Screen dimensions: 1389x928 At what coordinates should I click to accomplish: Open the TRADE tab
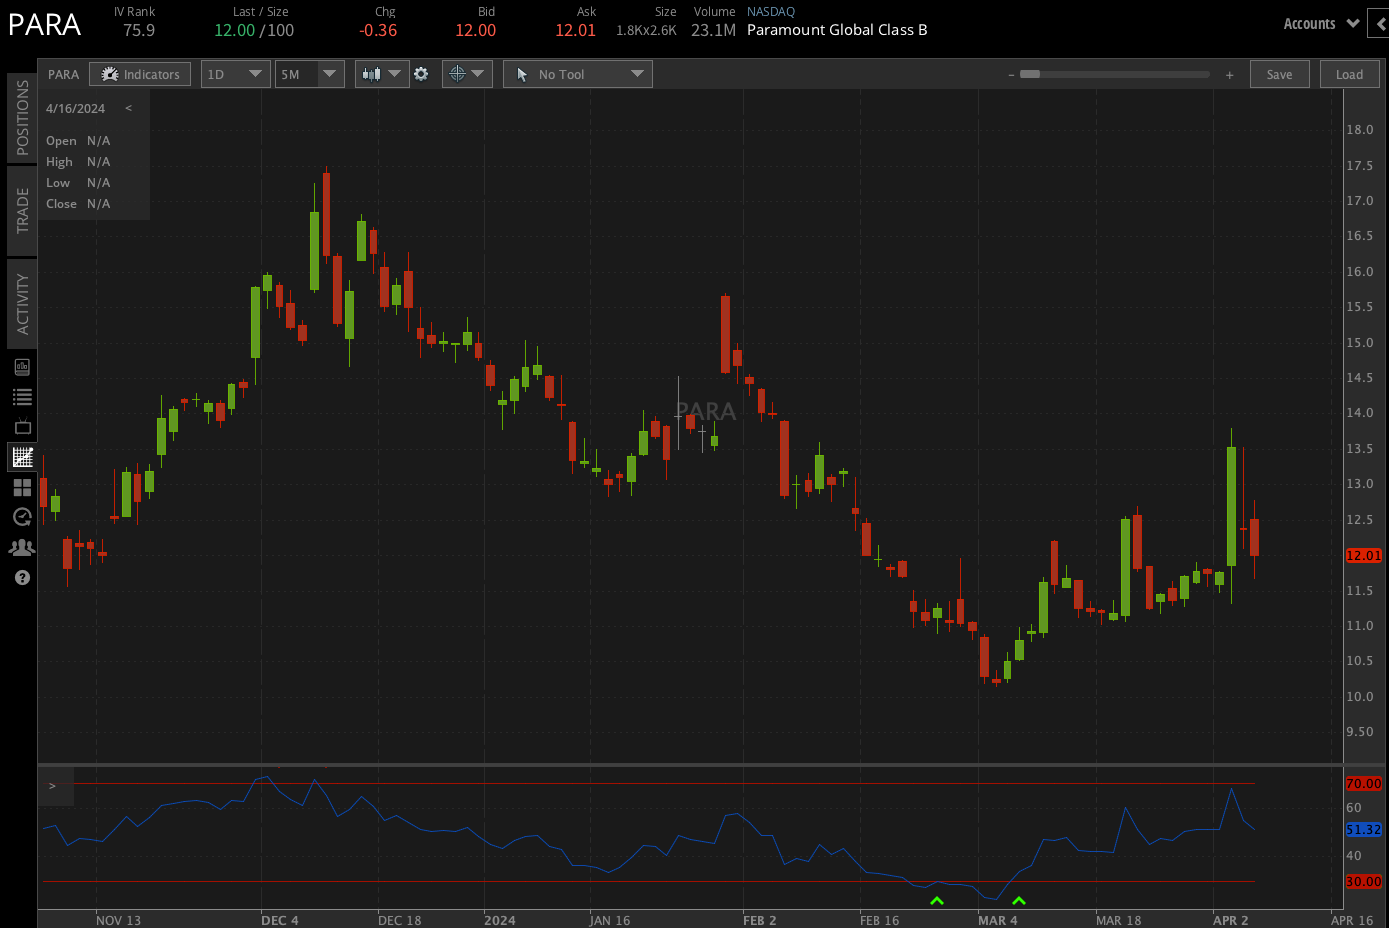[x=21, y=210]
